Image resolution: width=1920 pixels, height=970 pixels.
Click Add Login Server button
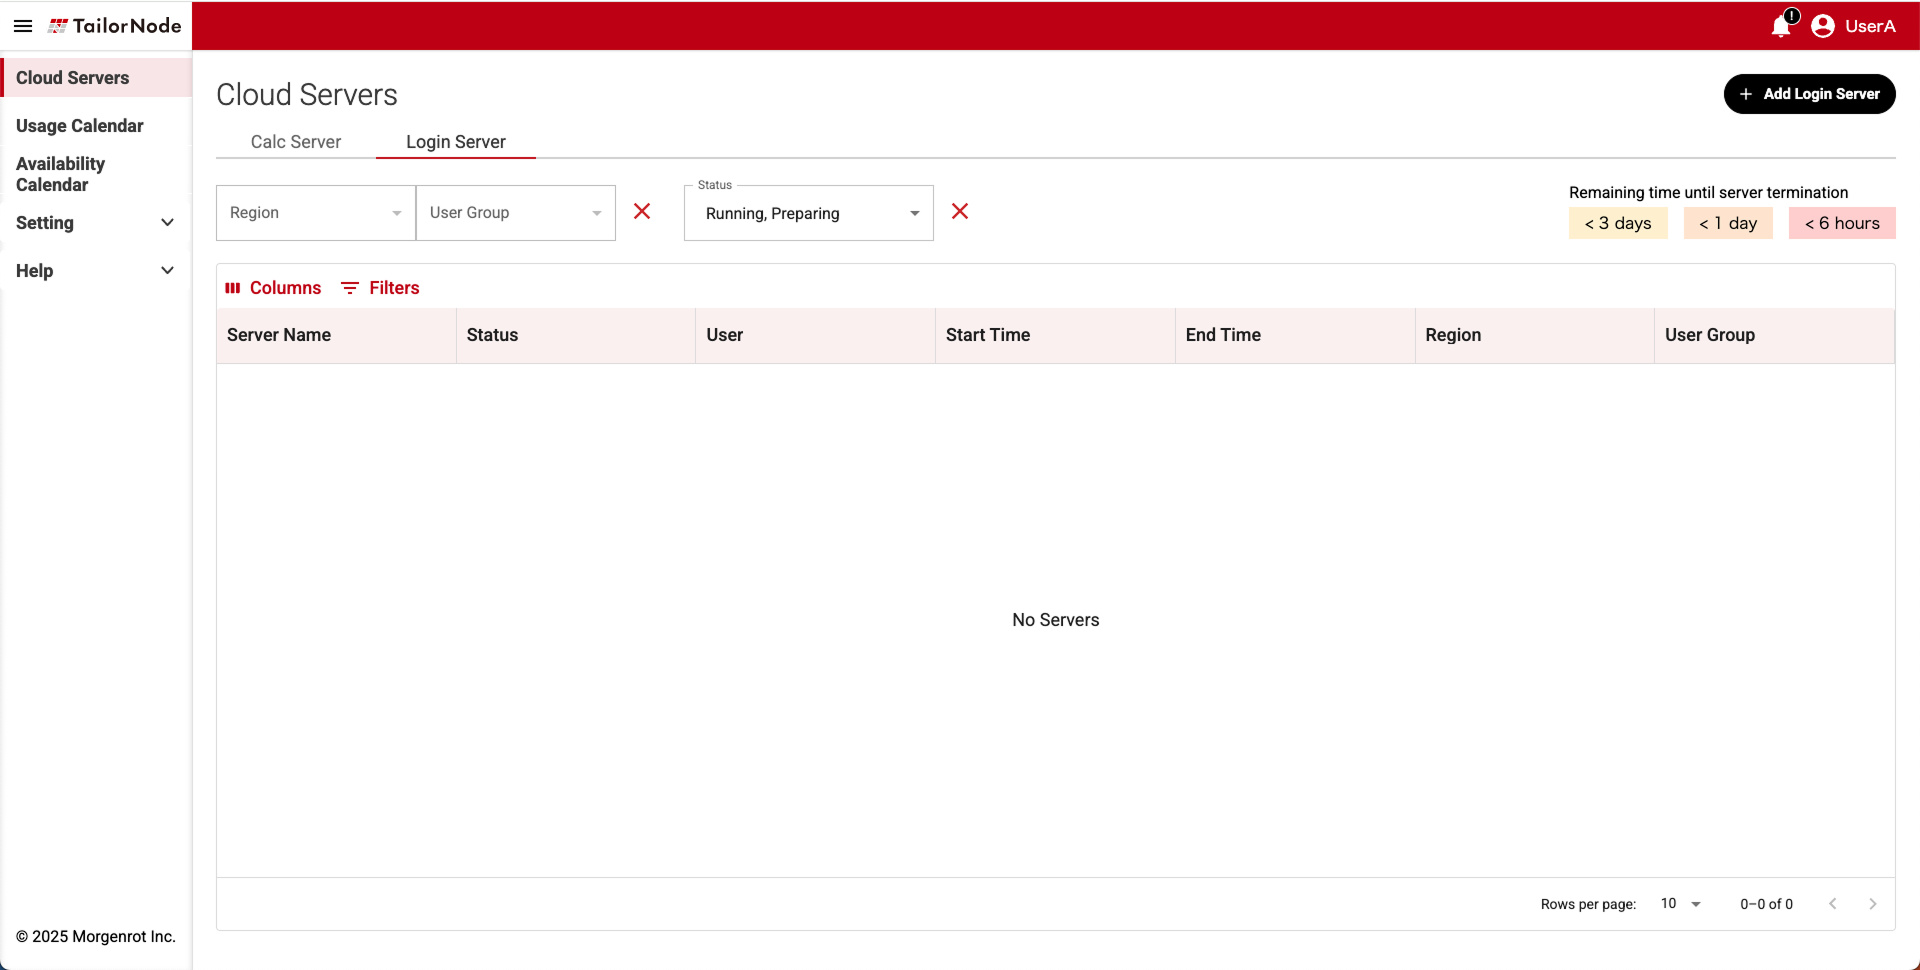1809,94
